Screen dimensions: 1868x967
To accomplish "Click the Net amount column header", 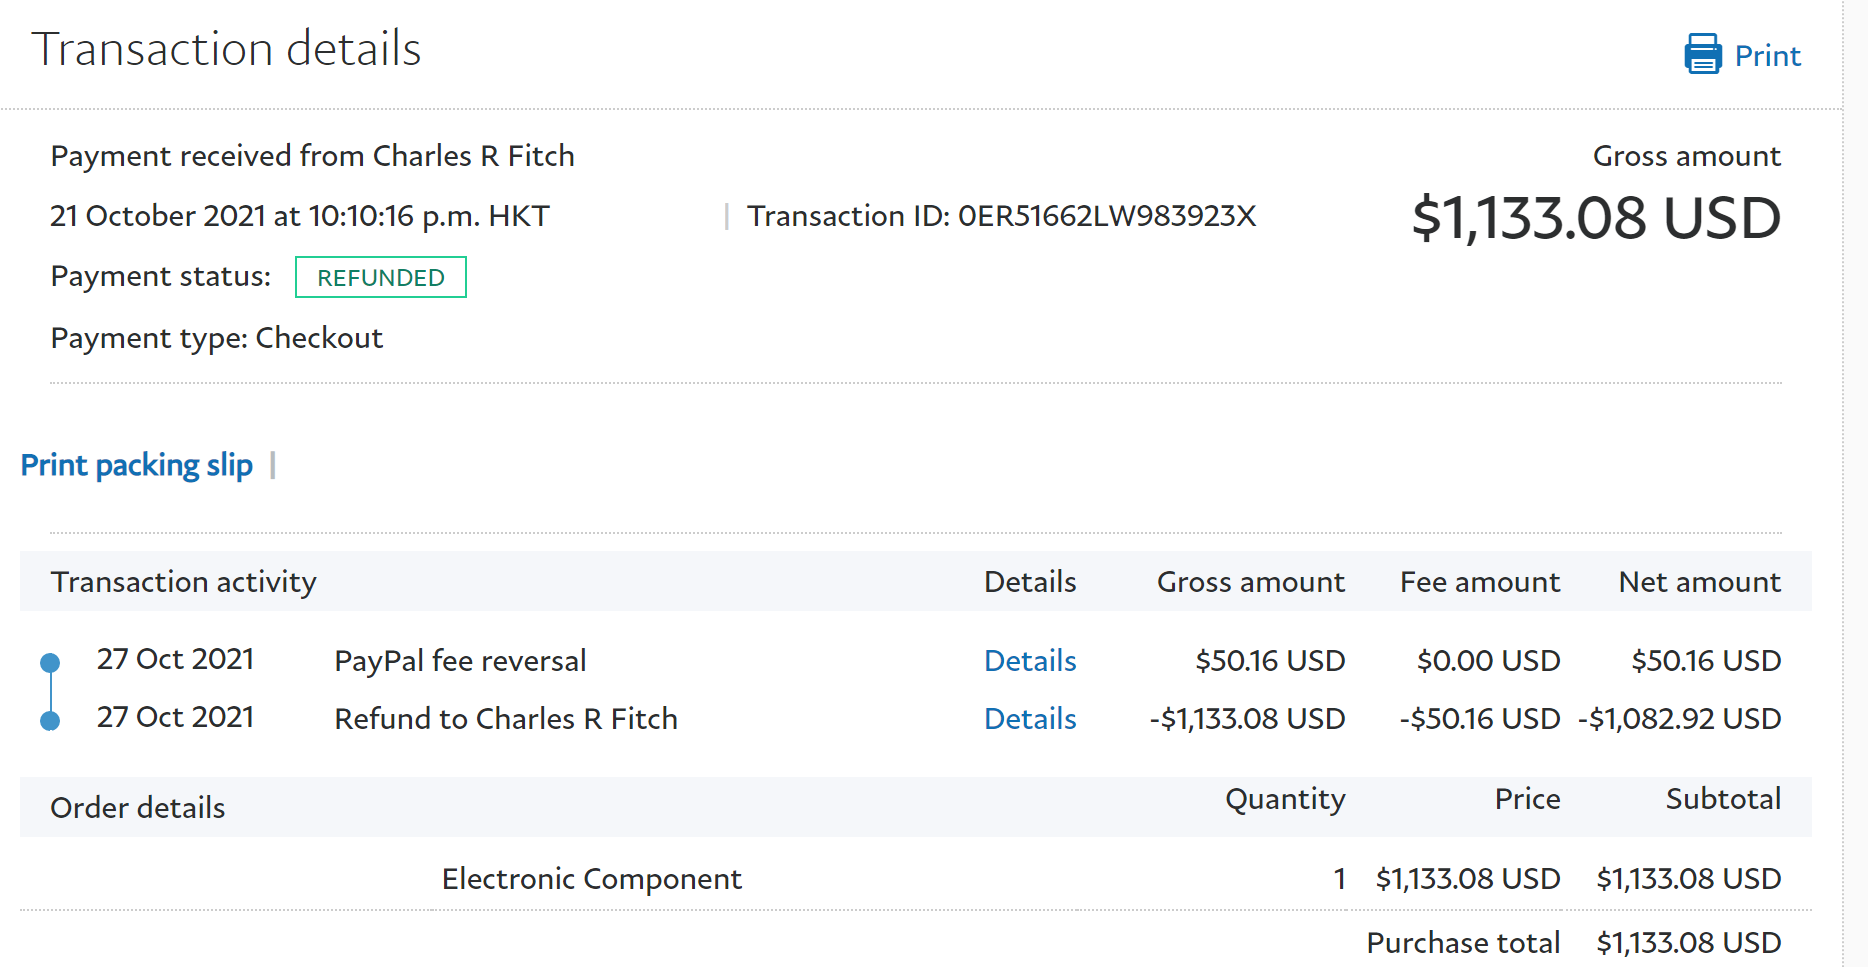I will click(1699, 582).
